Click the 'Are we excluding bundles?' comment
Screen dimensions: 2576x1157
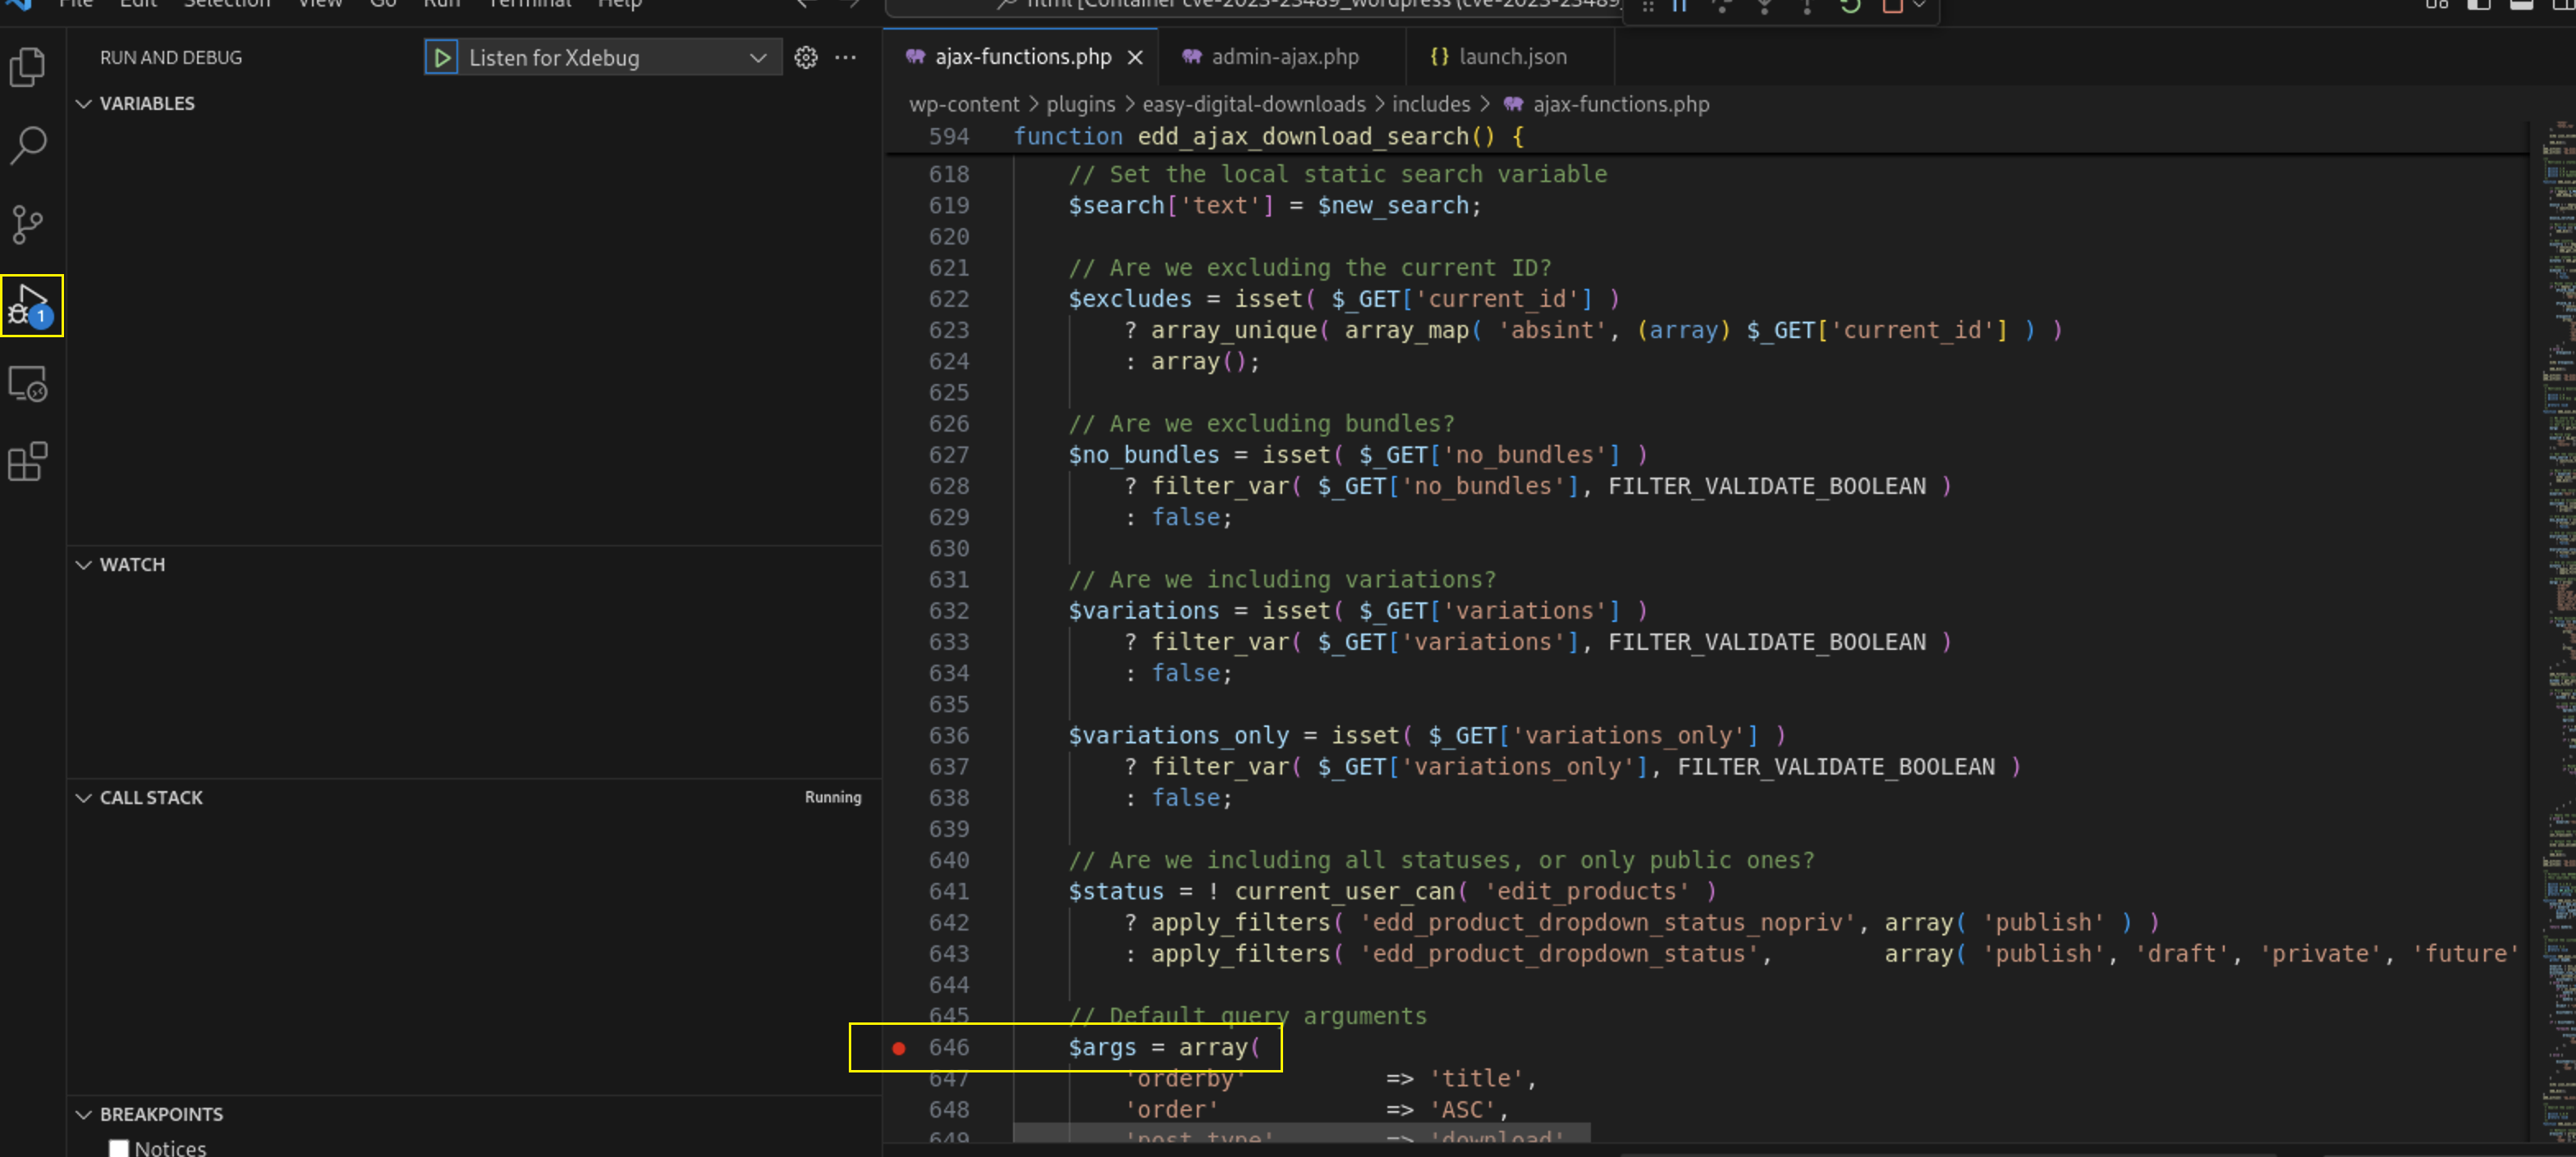click(x=1261, y=424)
